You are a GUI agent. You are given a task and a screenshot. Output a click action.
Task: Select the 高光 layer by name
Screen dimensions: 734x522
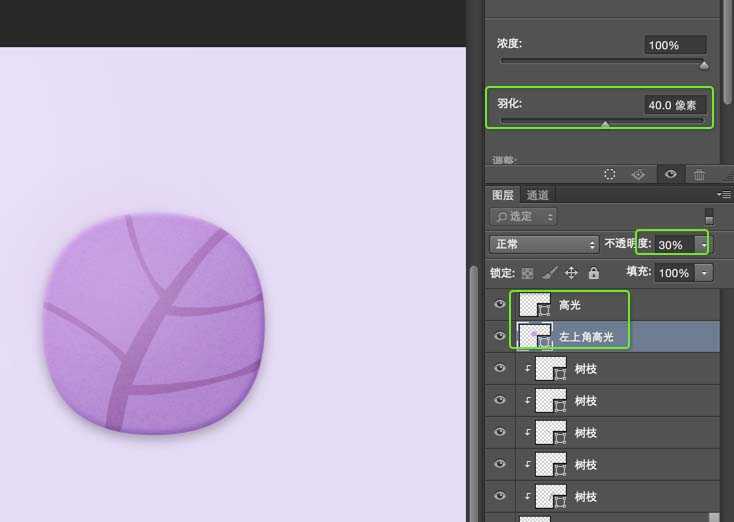click(x=570, y=305)
